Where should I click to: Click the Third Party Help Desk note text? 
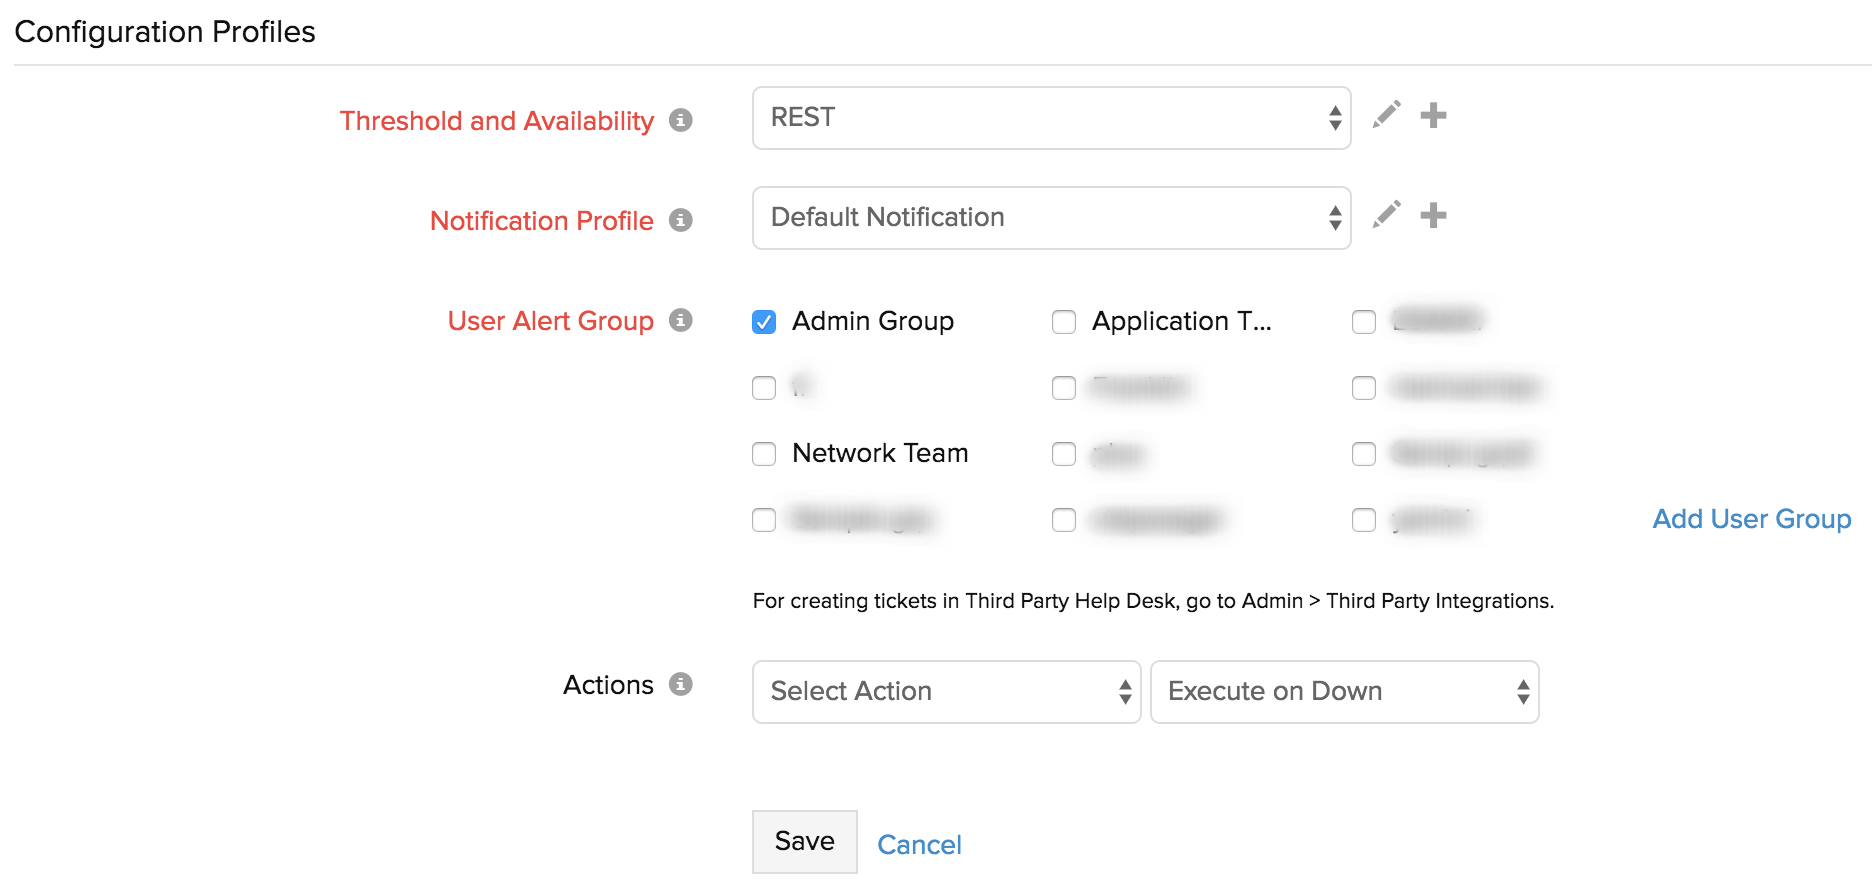coord(1153,601)
